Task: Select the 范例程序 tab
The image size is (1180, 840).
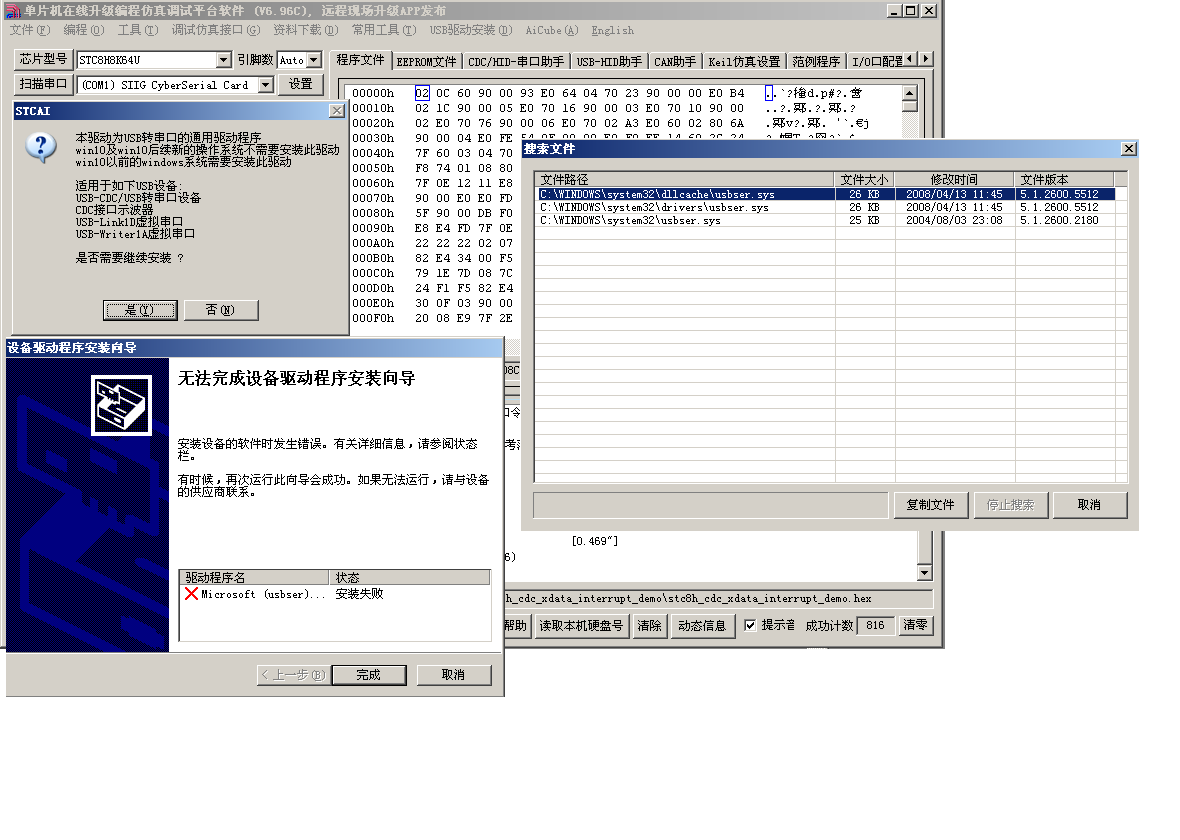Action: (x=816, y=62)
